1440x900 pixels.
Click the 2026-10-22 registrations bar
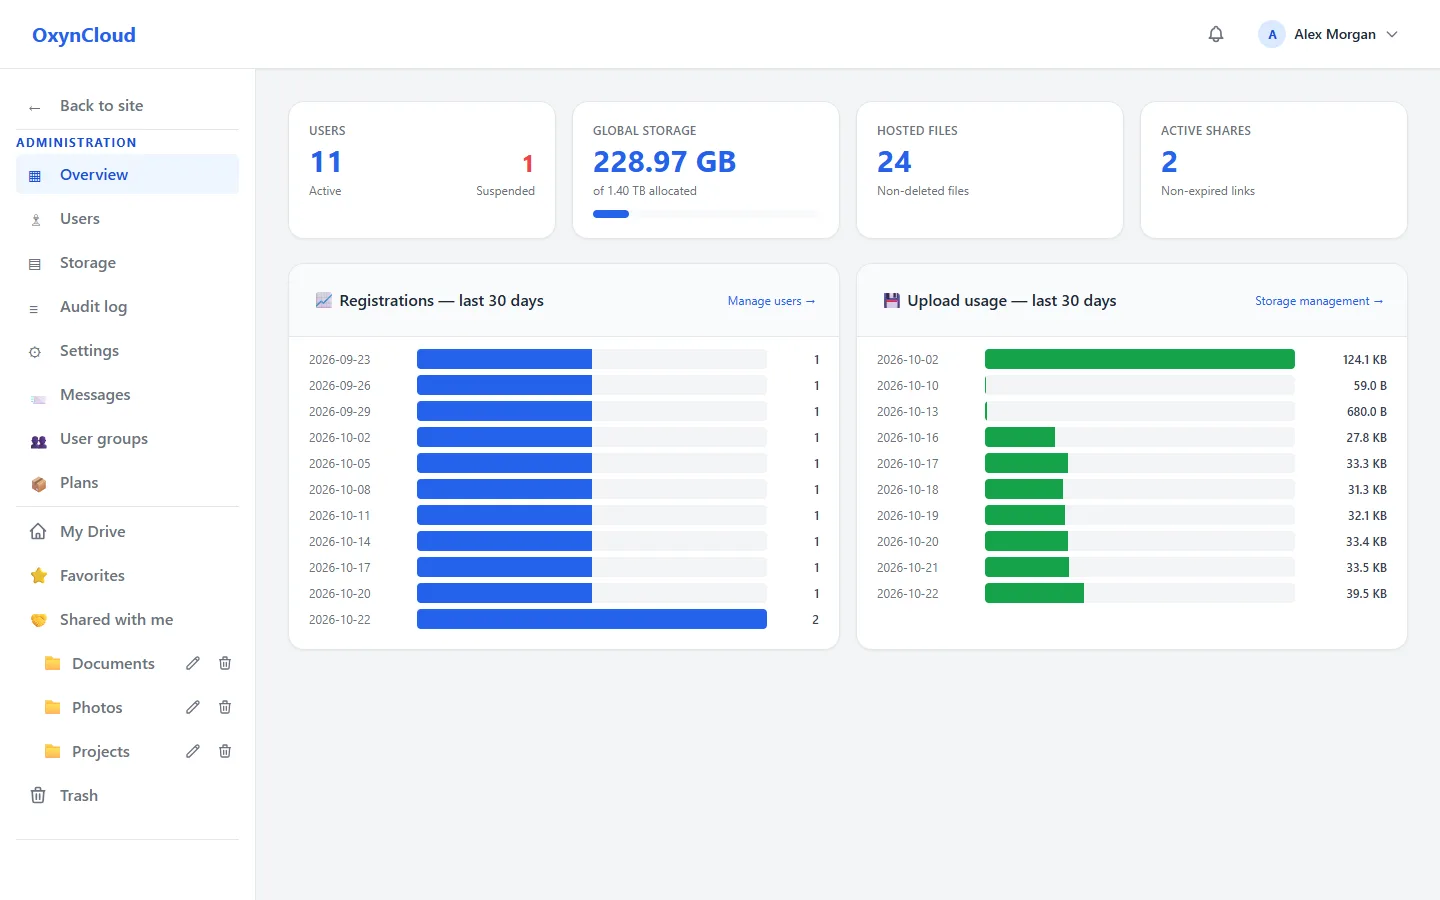(592, 619)
